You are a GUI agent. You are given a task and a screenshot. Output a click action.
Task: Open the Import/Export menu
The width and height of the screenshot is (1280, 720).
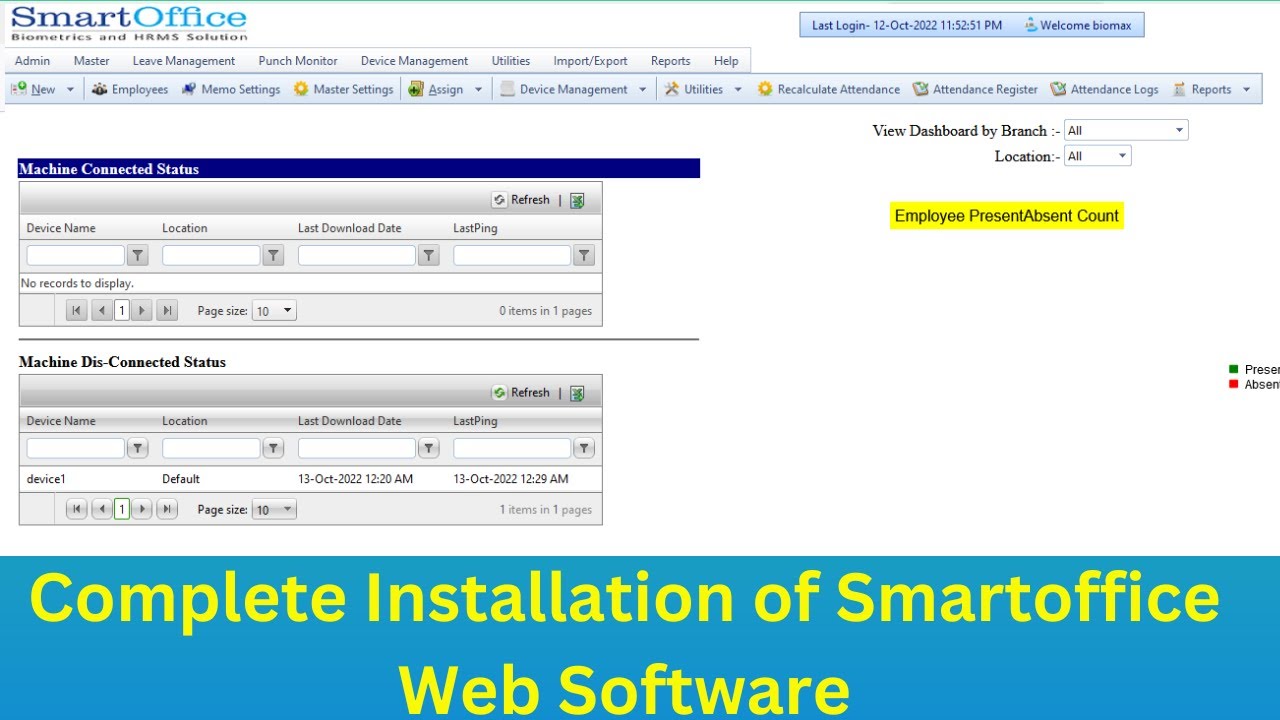(x=591, y=61)
